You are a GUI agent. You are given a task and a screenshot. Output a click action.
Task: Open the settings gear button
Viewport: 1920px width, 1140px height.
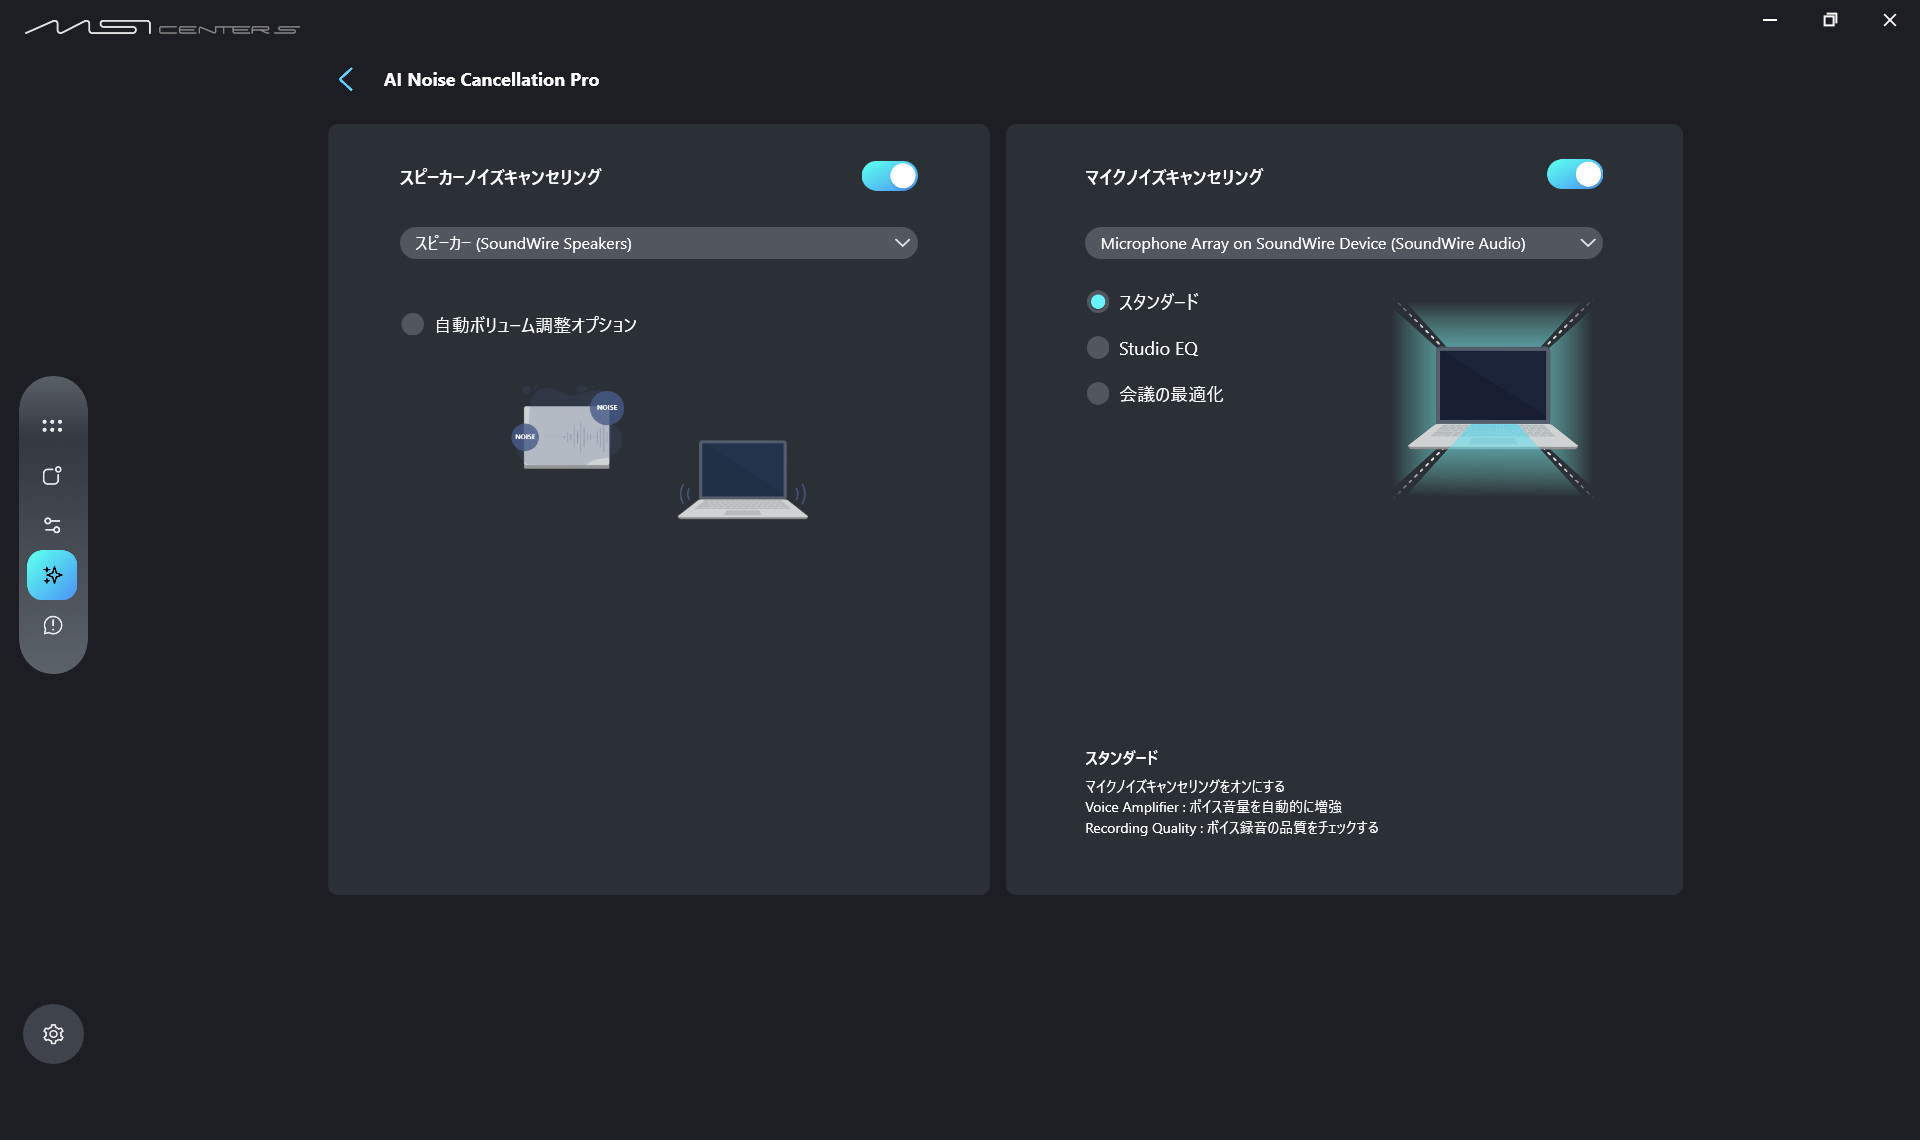[53, 1034]
